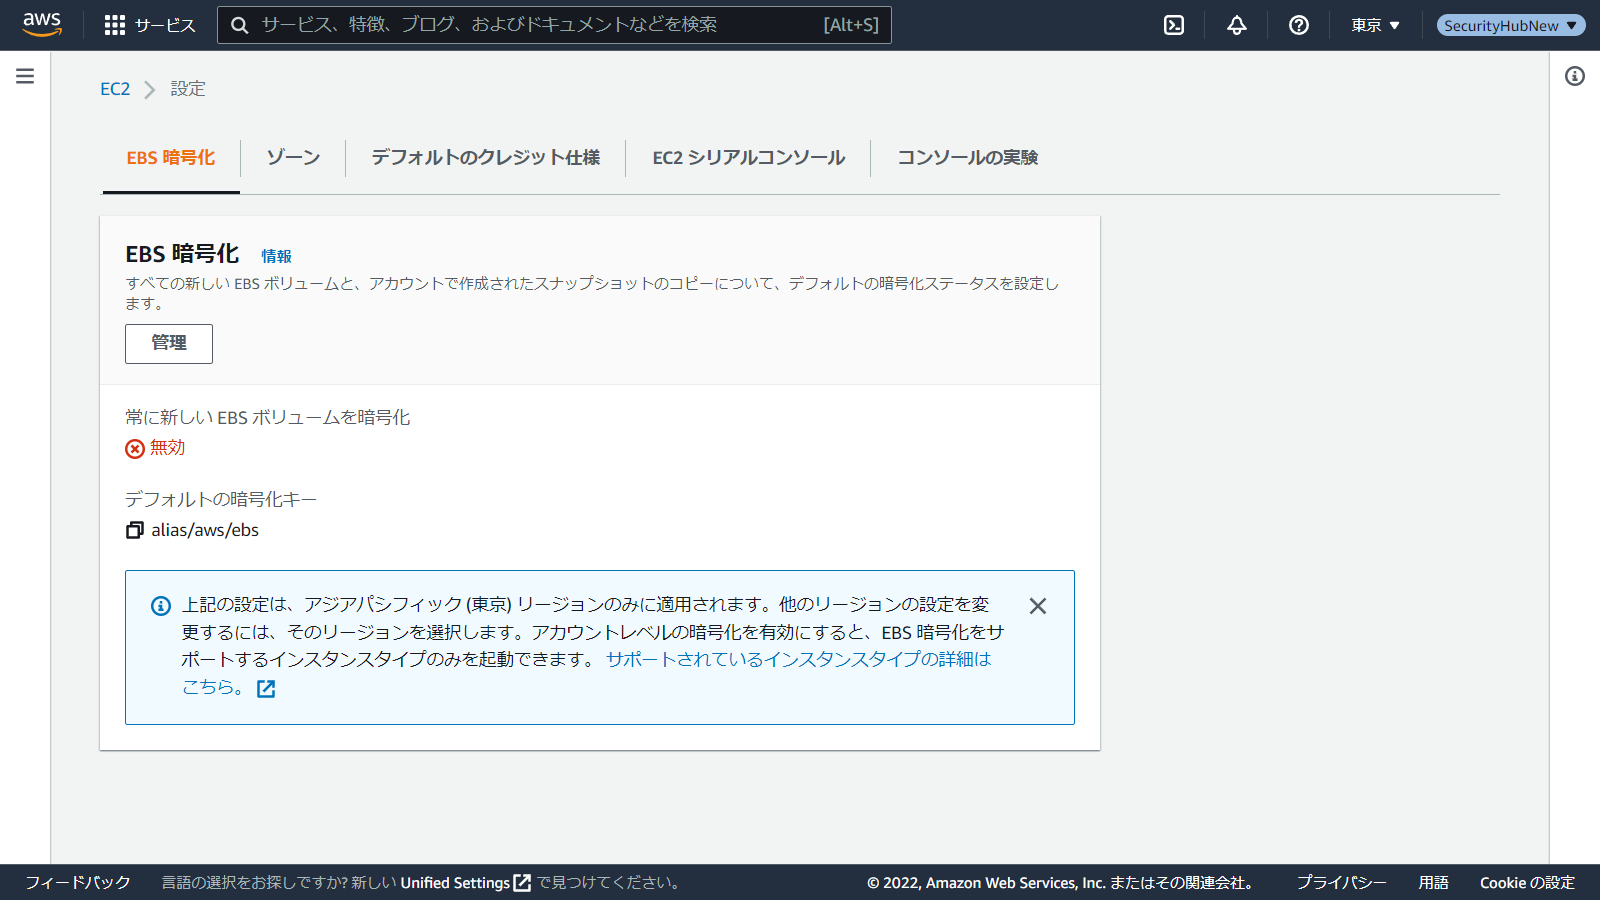Open the help question mark menu

tap(1299, 25)
